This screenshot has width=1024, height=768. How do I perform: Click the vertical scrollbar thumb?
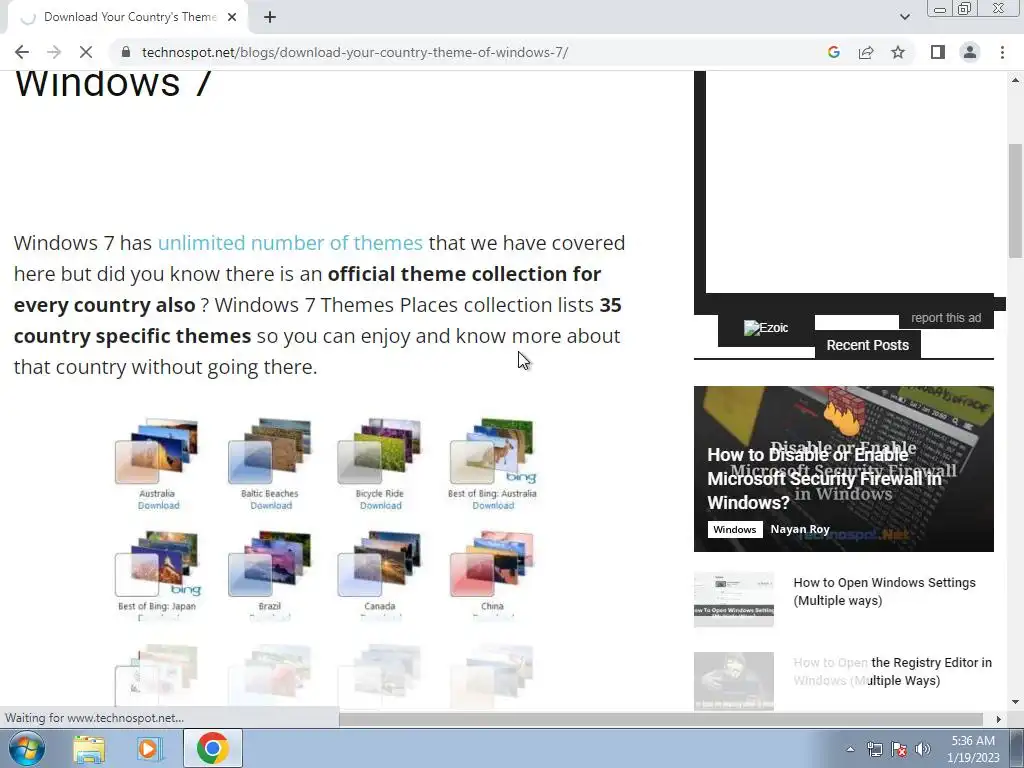1015,200
